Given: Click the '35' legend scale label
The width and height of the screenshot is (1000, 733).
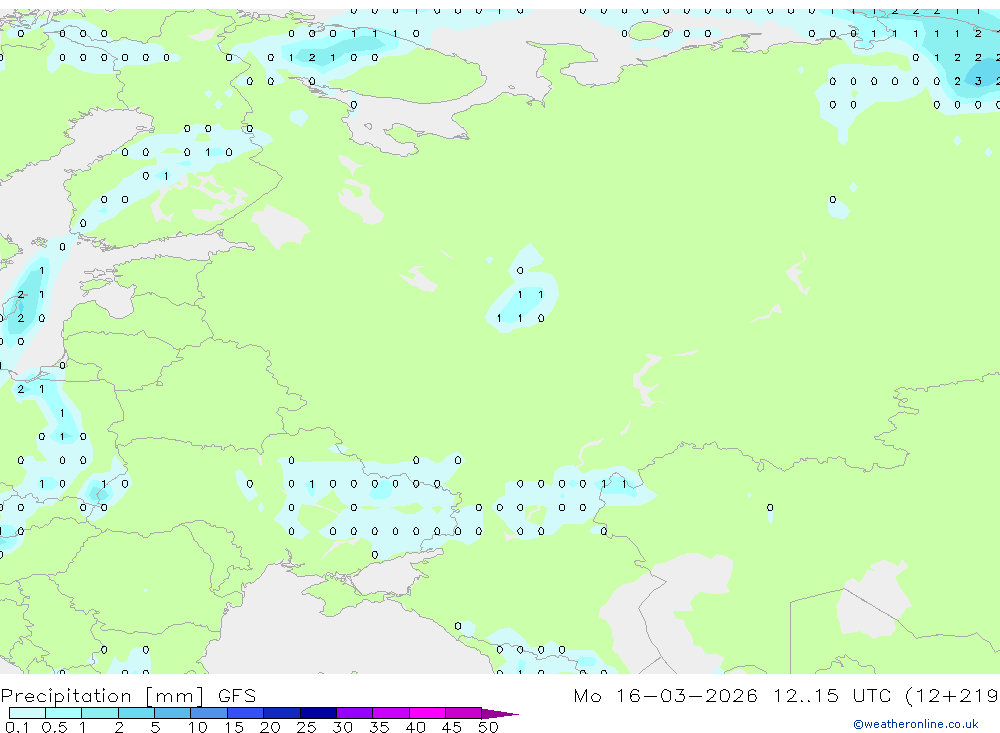Looking at the screenshot, I should [379, 727].
